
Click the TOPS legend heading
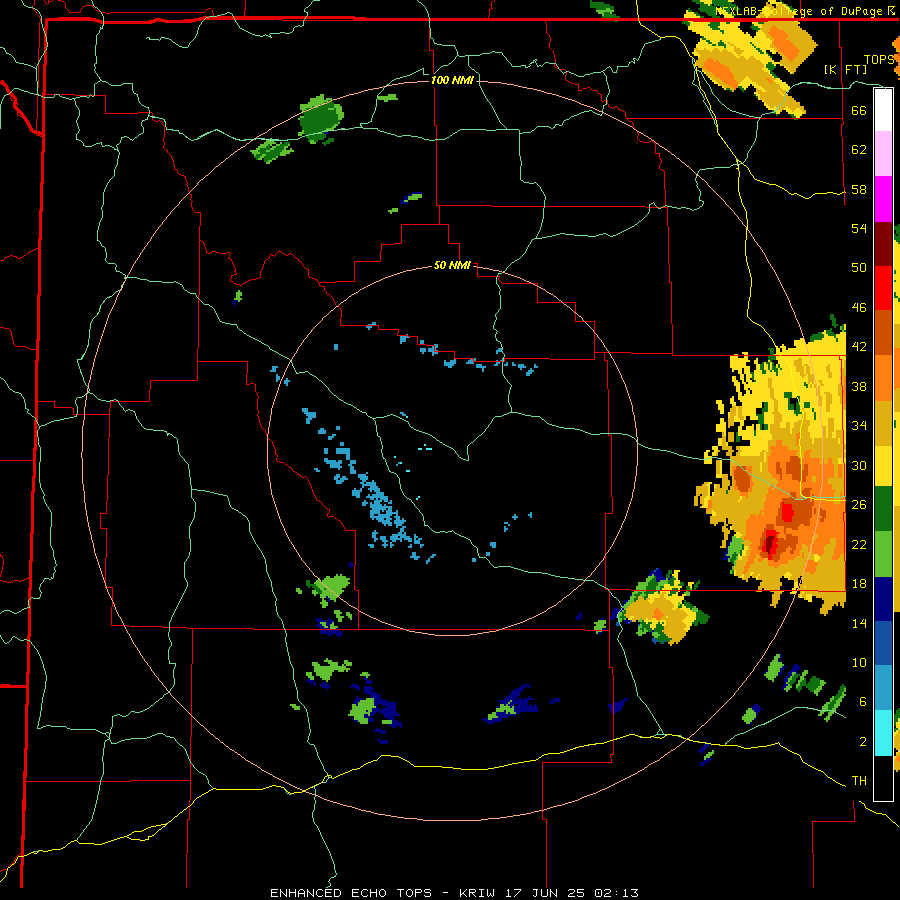879,59
